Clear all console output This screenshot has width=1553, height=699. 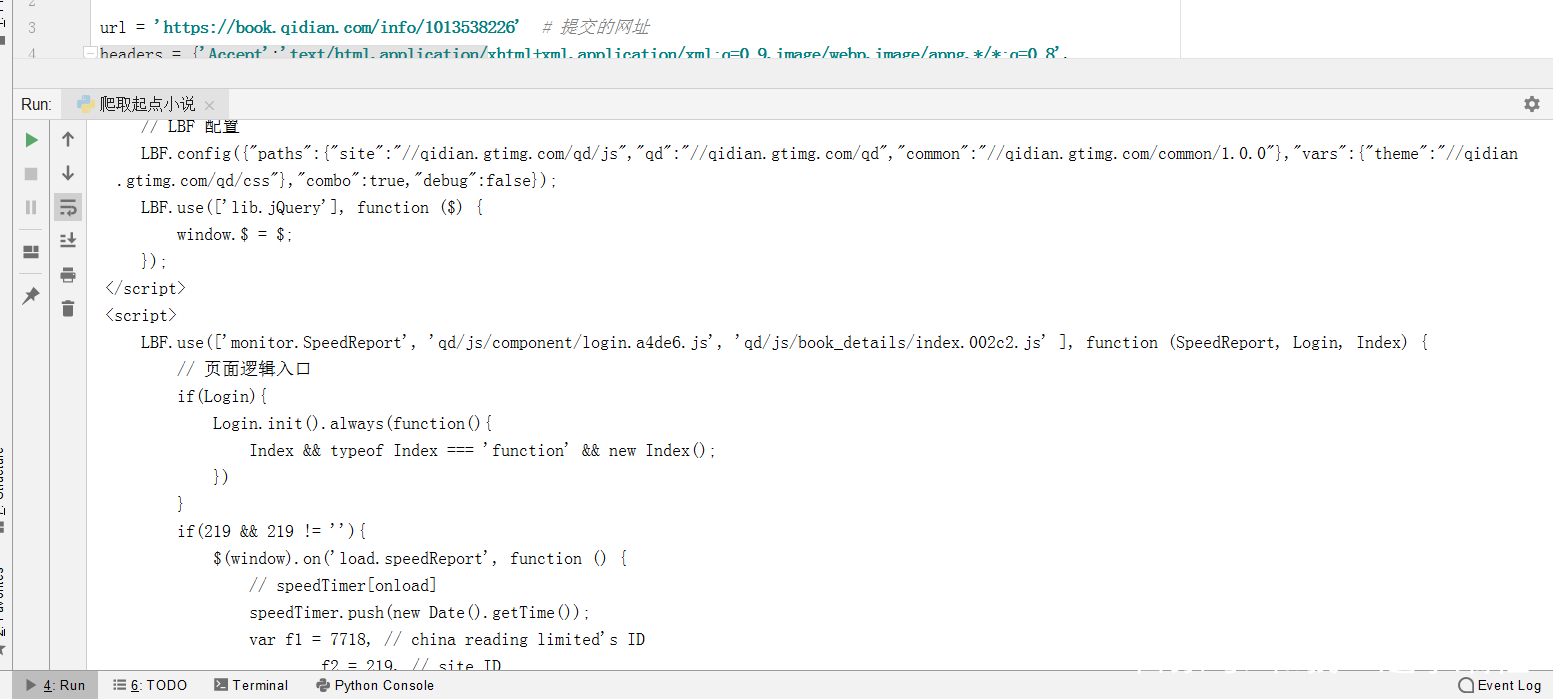tap(67, 309)
